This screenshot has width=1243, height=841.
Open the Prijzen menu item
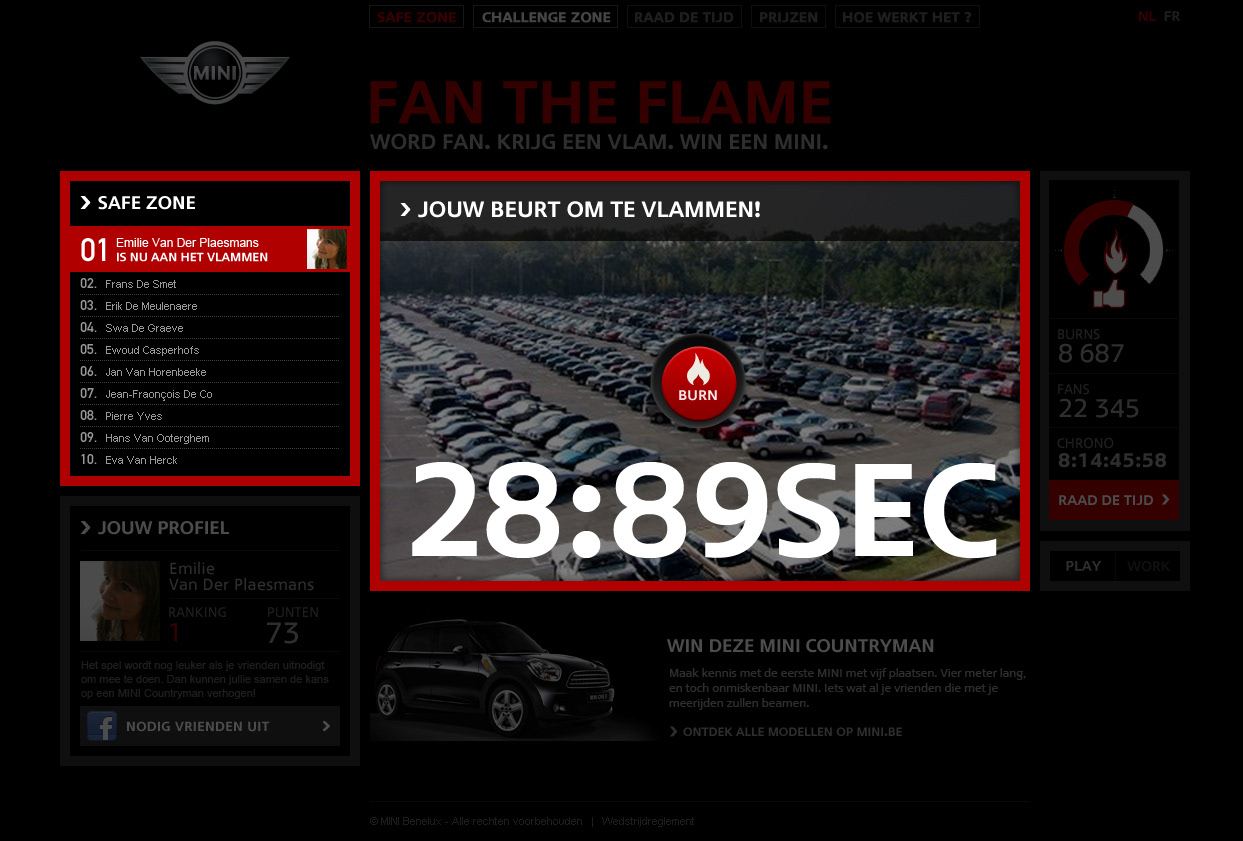(788, 17)
